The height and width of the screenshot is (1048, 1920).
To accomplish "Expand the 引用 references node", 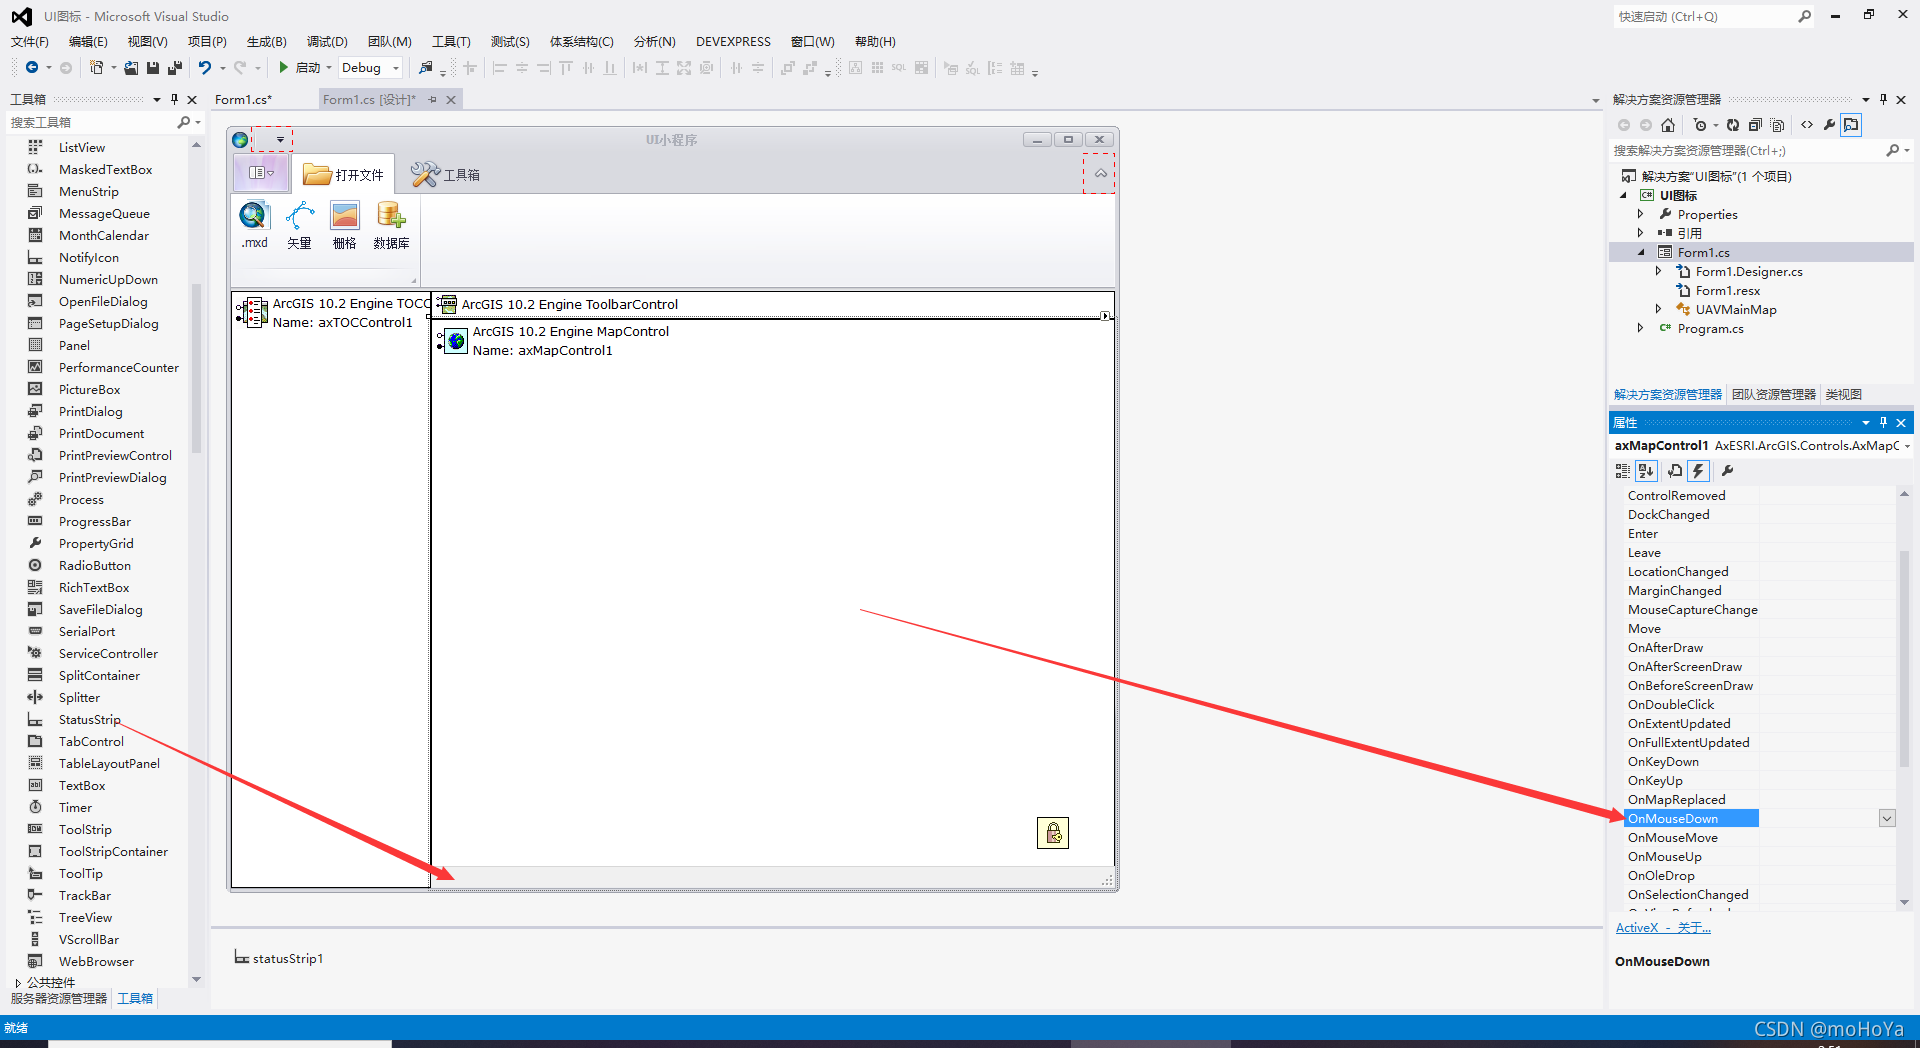I will click(x=1640, y=233).
